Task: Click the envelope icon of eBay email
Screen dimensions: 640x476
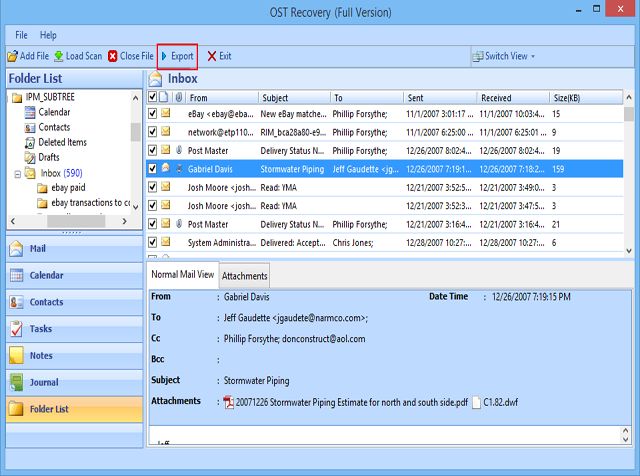Action: pyautogui.click(x=165, y=113)
